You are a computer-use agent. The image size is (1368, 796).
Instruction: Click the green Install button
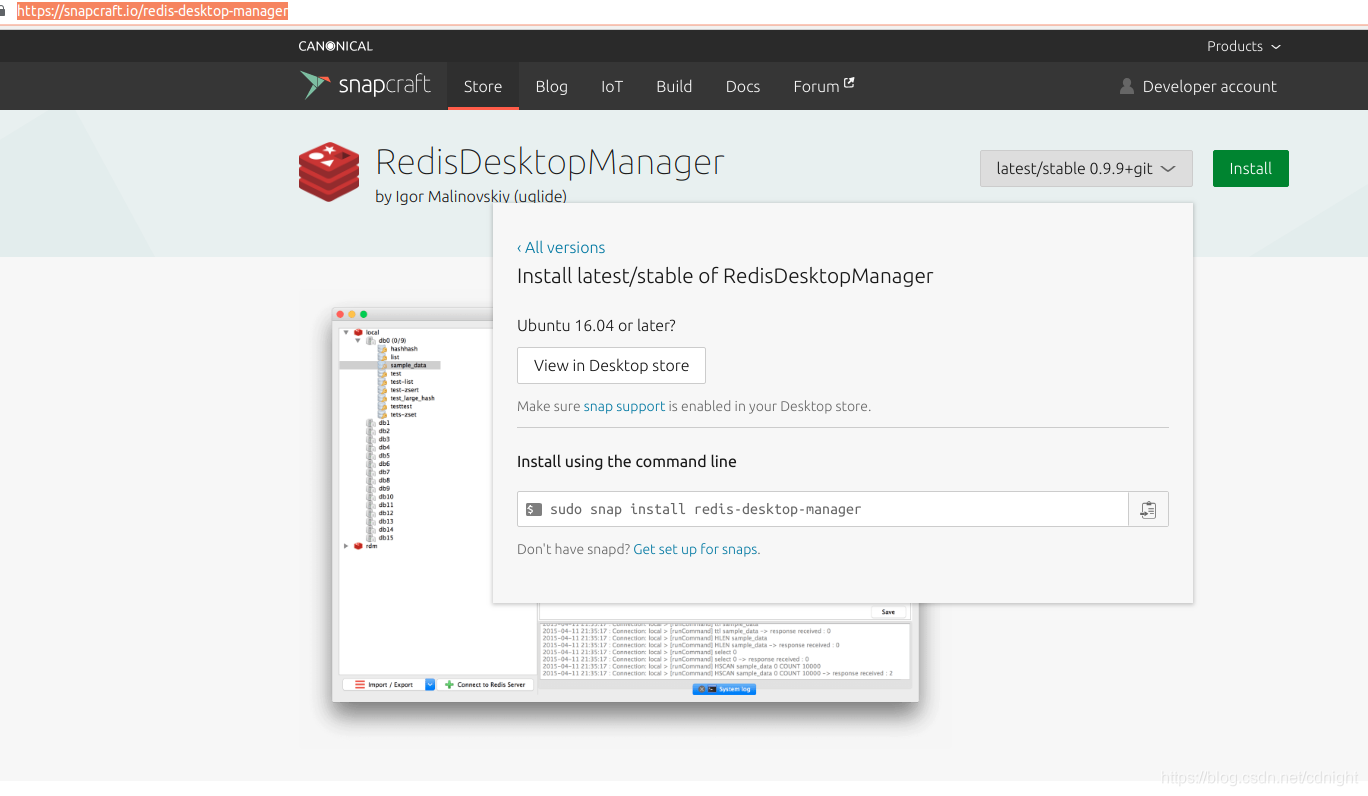tap(1250, 168)
